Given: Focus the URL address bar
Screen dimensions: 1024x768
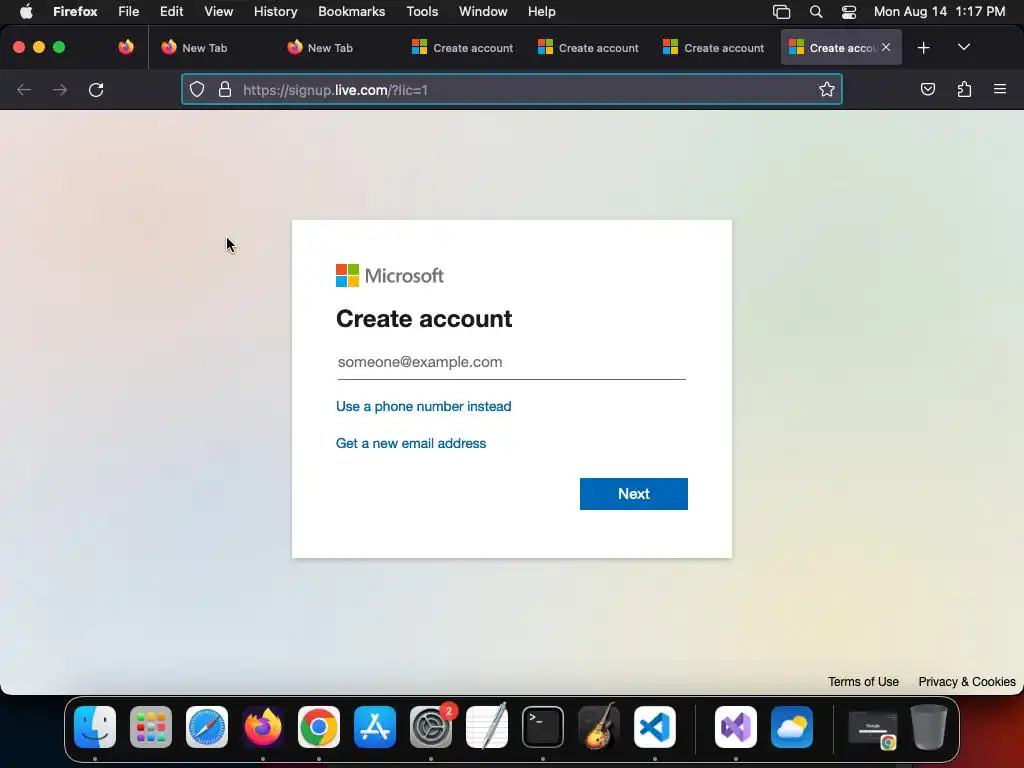Looking at the screenshot, I should pyautogui.click(x=512, y=89).
